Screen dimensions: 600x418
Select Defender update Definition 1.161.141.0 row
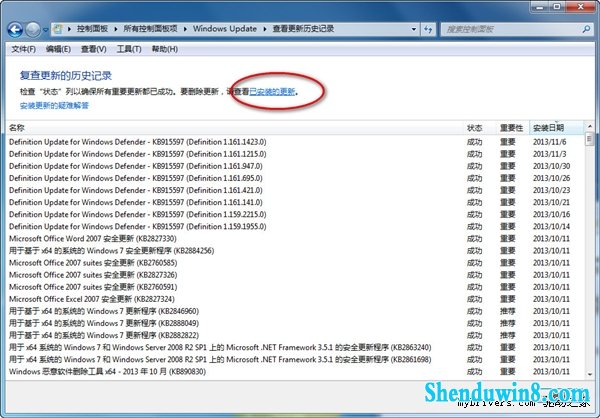coord(295,202)
